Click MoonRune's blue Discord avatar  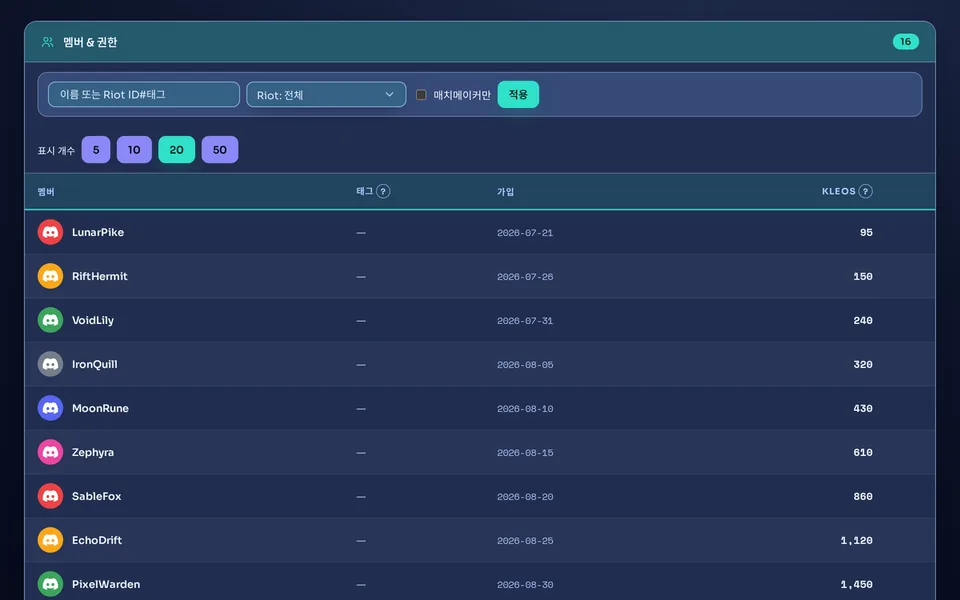50,408
